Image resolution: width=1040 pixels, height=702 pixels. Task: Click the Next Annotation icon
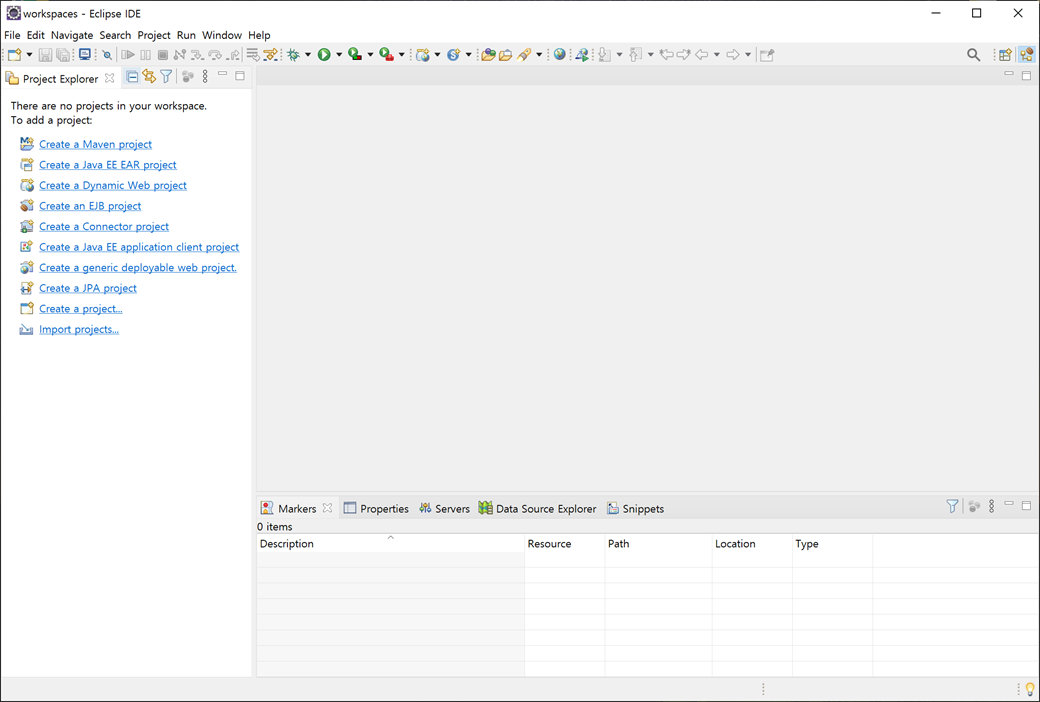(604, 55)
